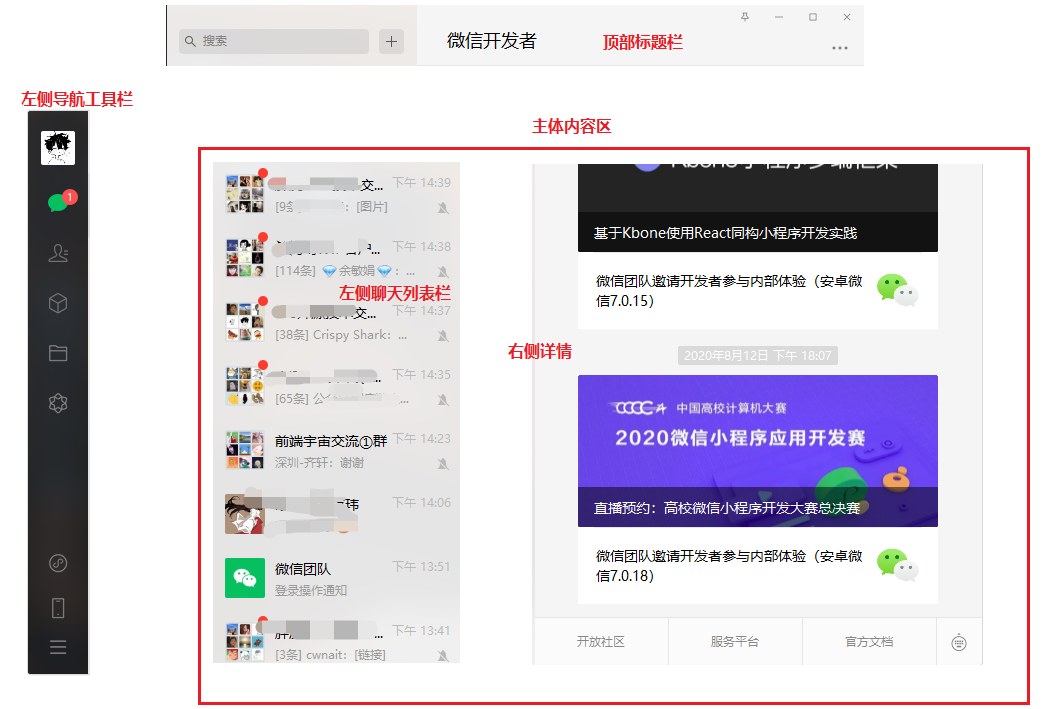Open the chat showing [114条] unread
1049x709 pixels.
pyautogui.click(x=337, y=258)
